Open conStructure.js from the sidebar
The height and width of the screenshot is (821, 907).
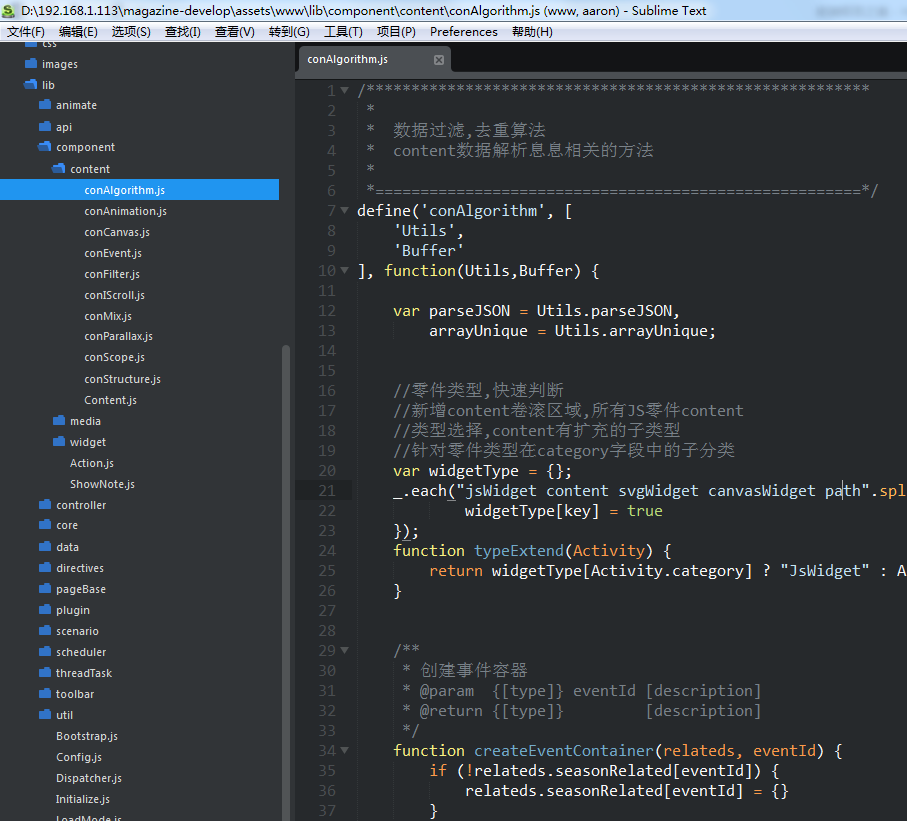tap(123, 379)
